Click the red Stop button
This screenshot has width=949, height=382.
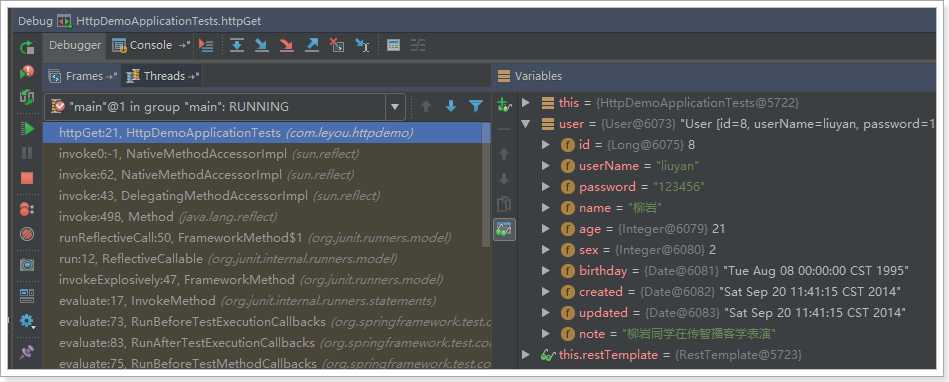tap(27, 178)
